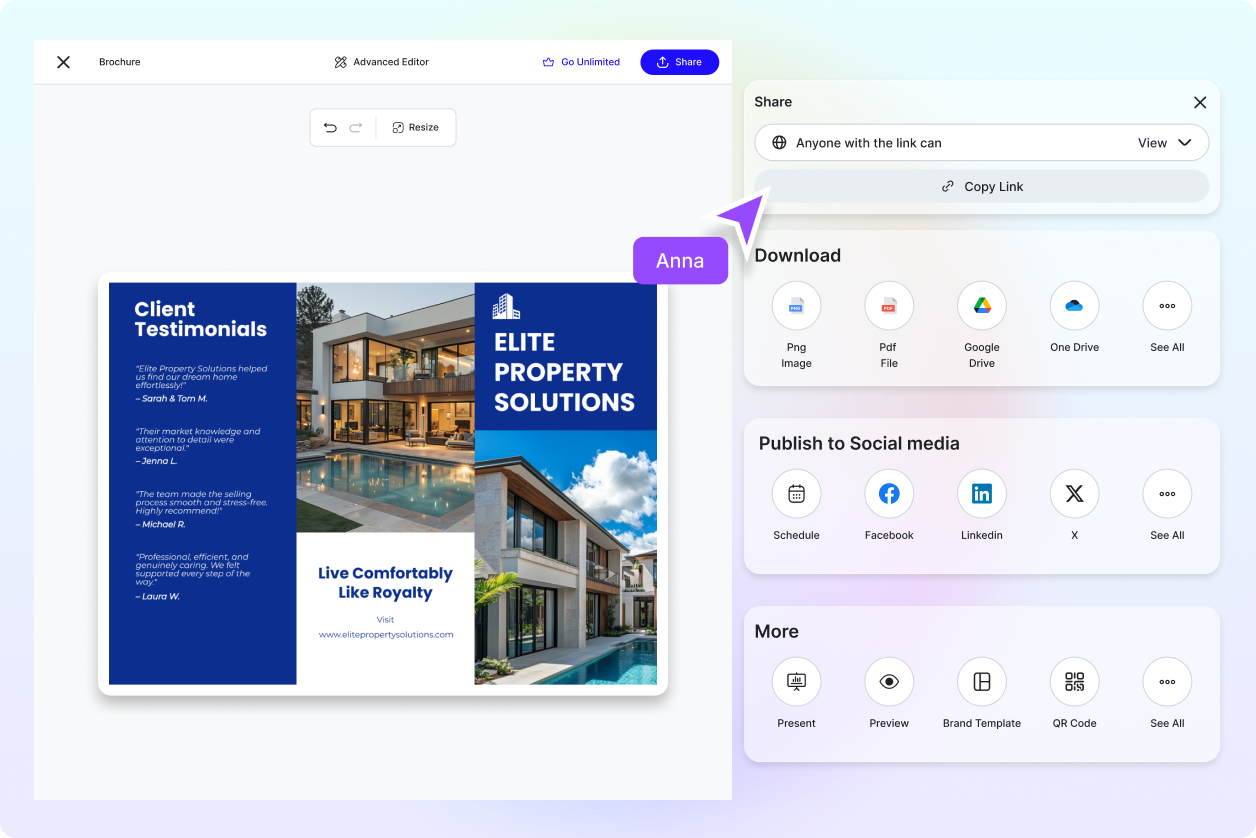Click the www.elitepropertysolutions.com text
Image resolution: width=1256 pixels, height=838 pixels.
(x=386, y=634)
